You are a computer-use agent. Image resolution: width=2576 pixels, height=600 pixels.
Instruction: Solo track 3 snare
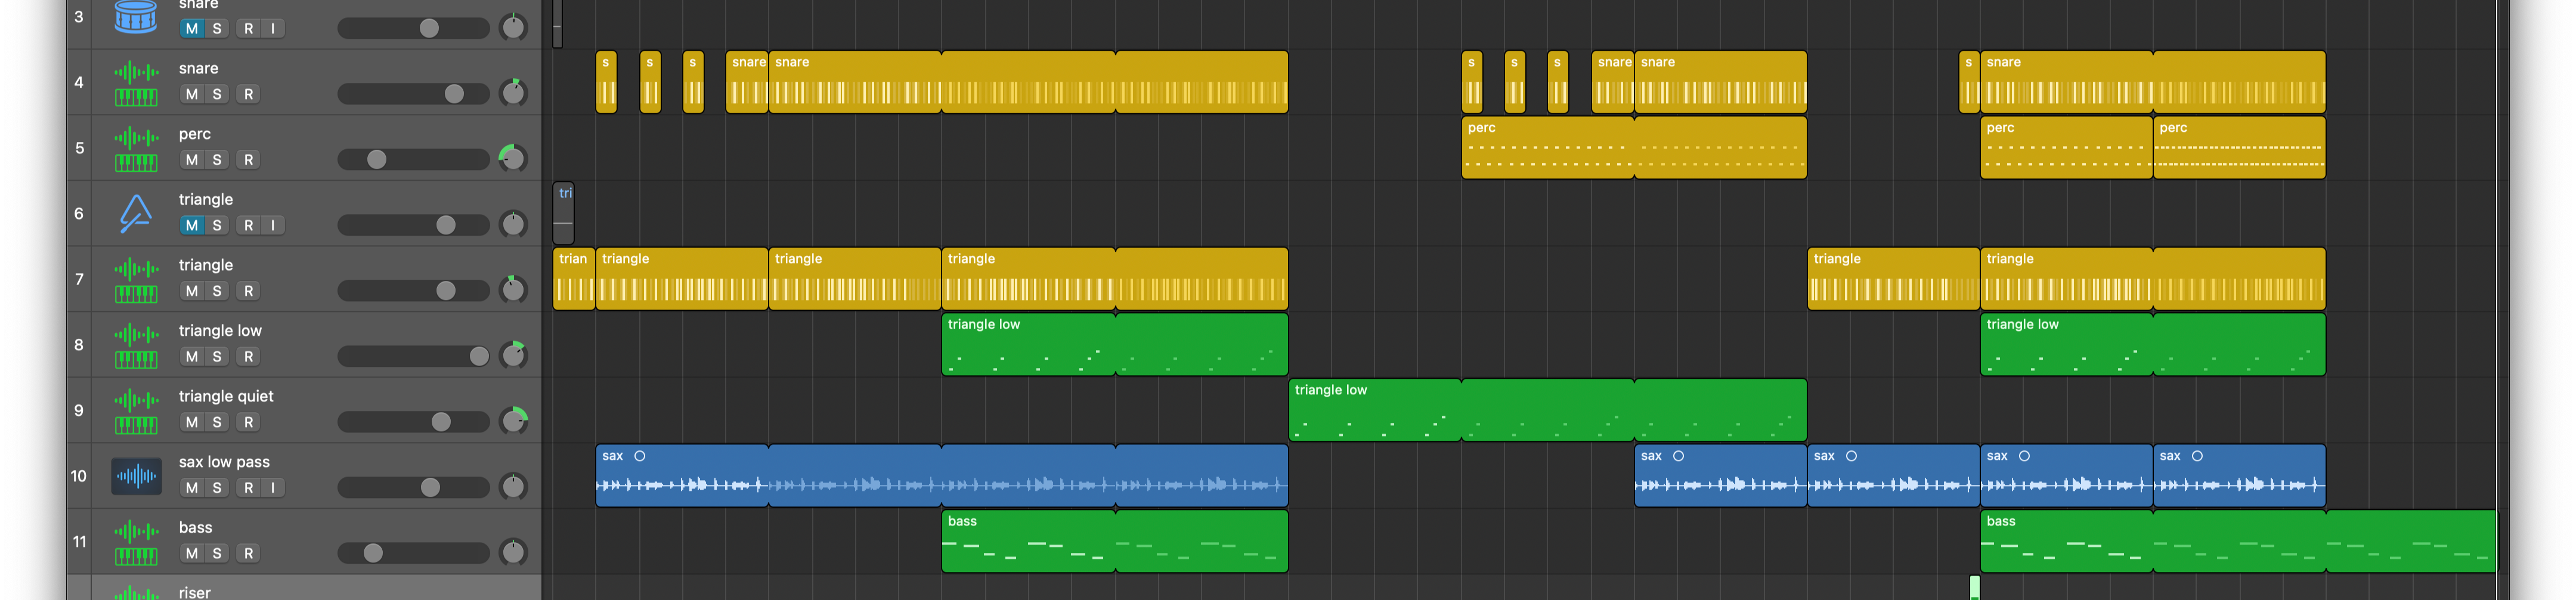(x=217, y=29)
